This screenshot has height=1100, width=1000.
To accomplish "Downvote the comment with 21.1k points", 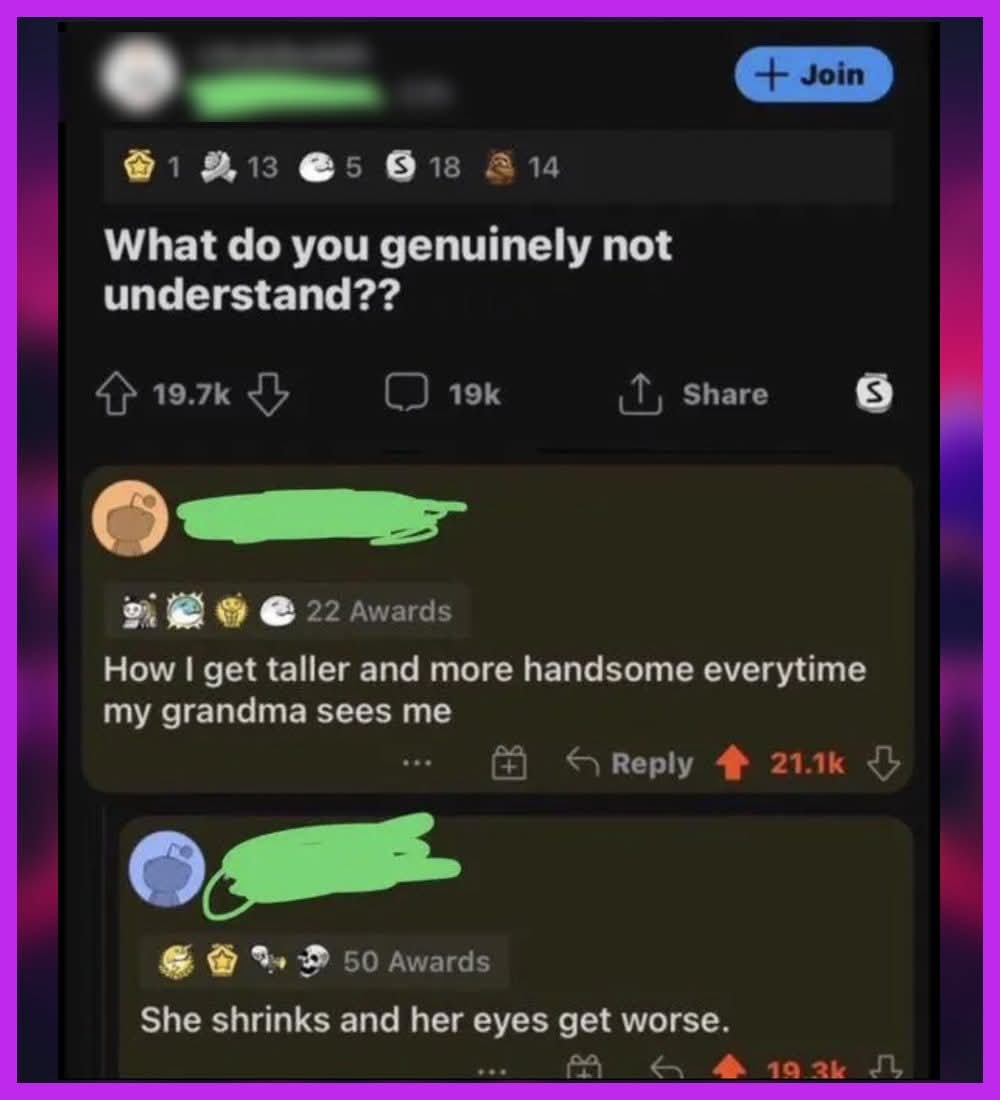I will 884,763.
